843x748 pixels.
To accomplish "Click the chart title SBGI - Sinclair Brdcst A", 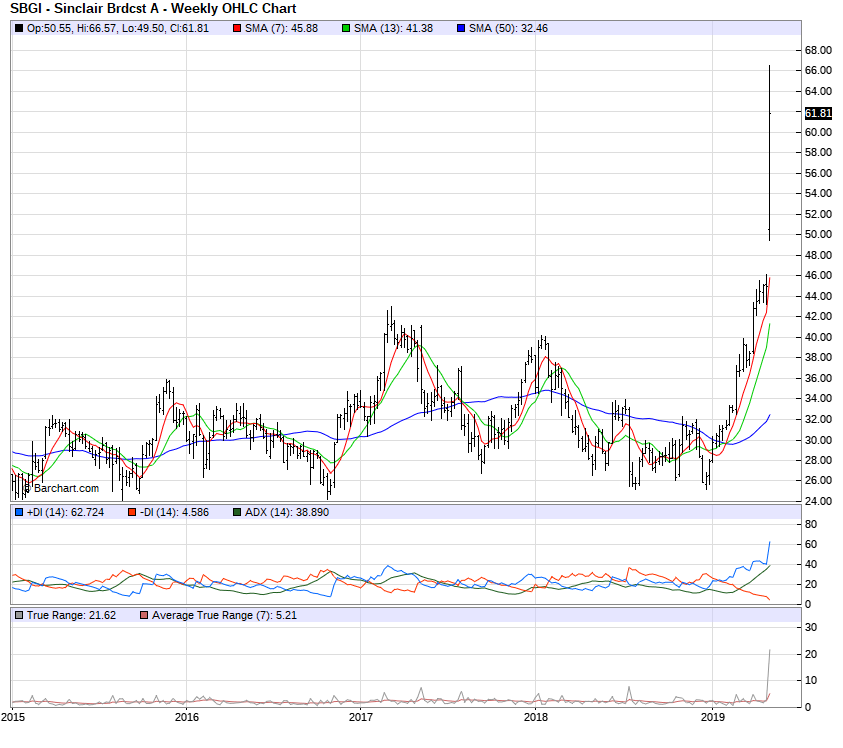I will (153, 9).
